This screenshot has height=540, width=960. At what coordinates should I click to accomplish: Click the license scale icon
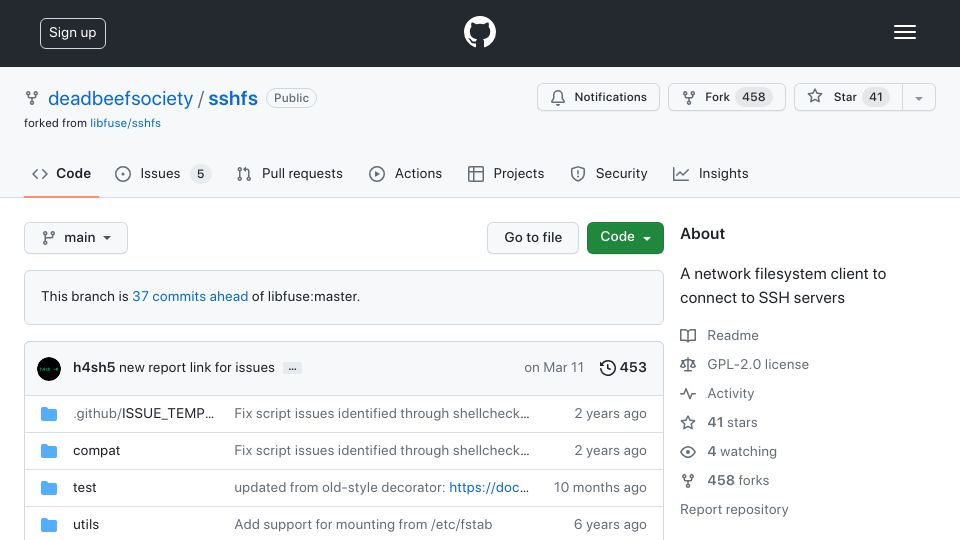pos(688,364)
